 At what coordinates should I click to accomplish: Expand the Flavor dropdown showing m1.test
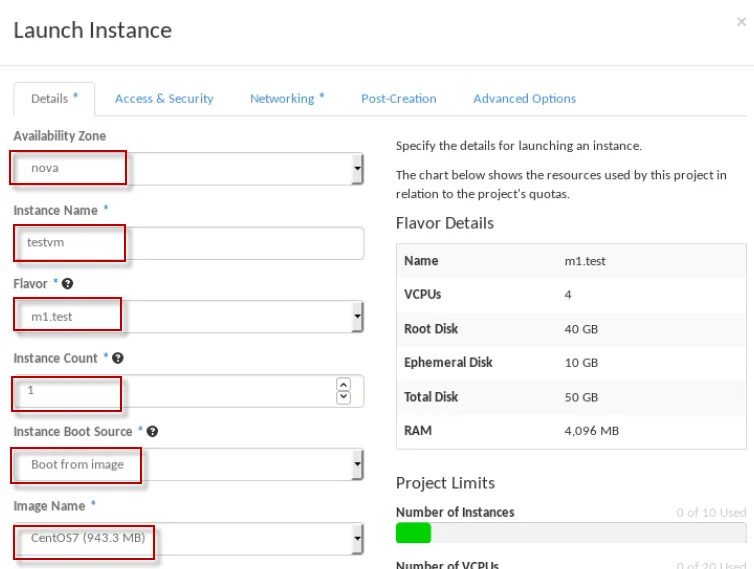click(x=188, y=317)
